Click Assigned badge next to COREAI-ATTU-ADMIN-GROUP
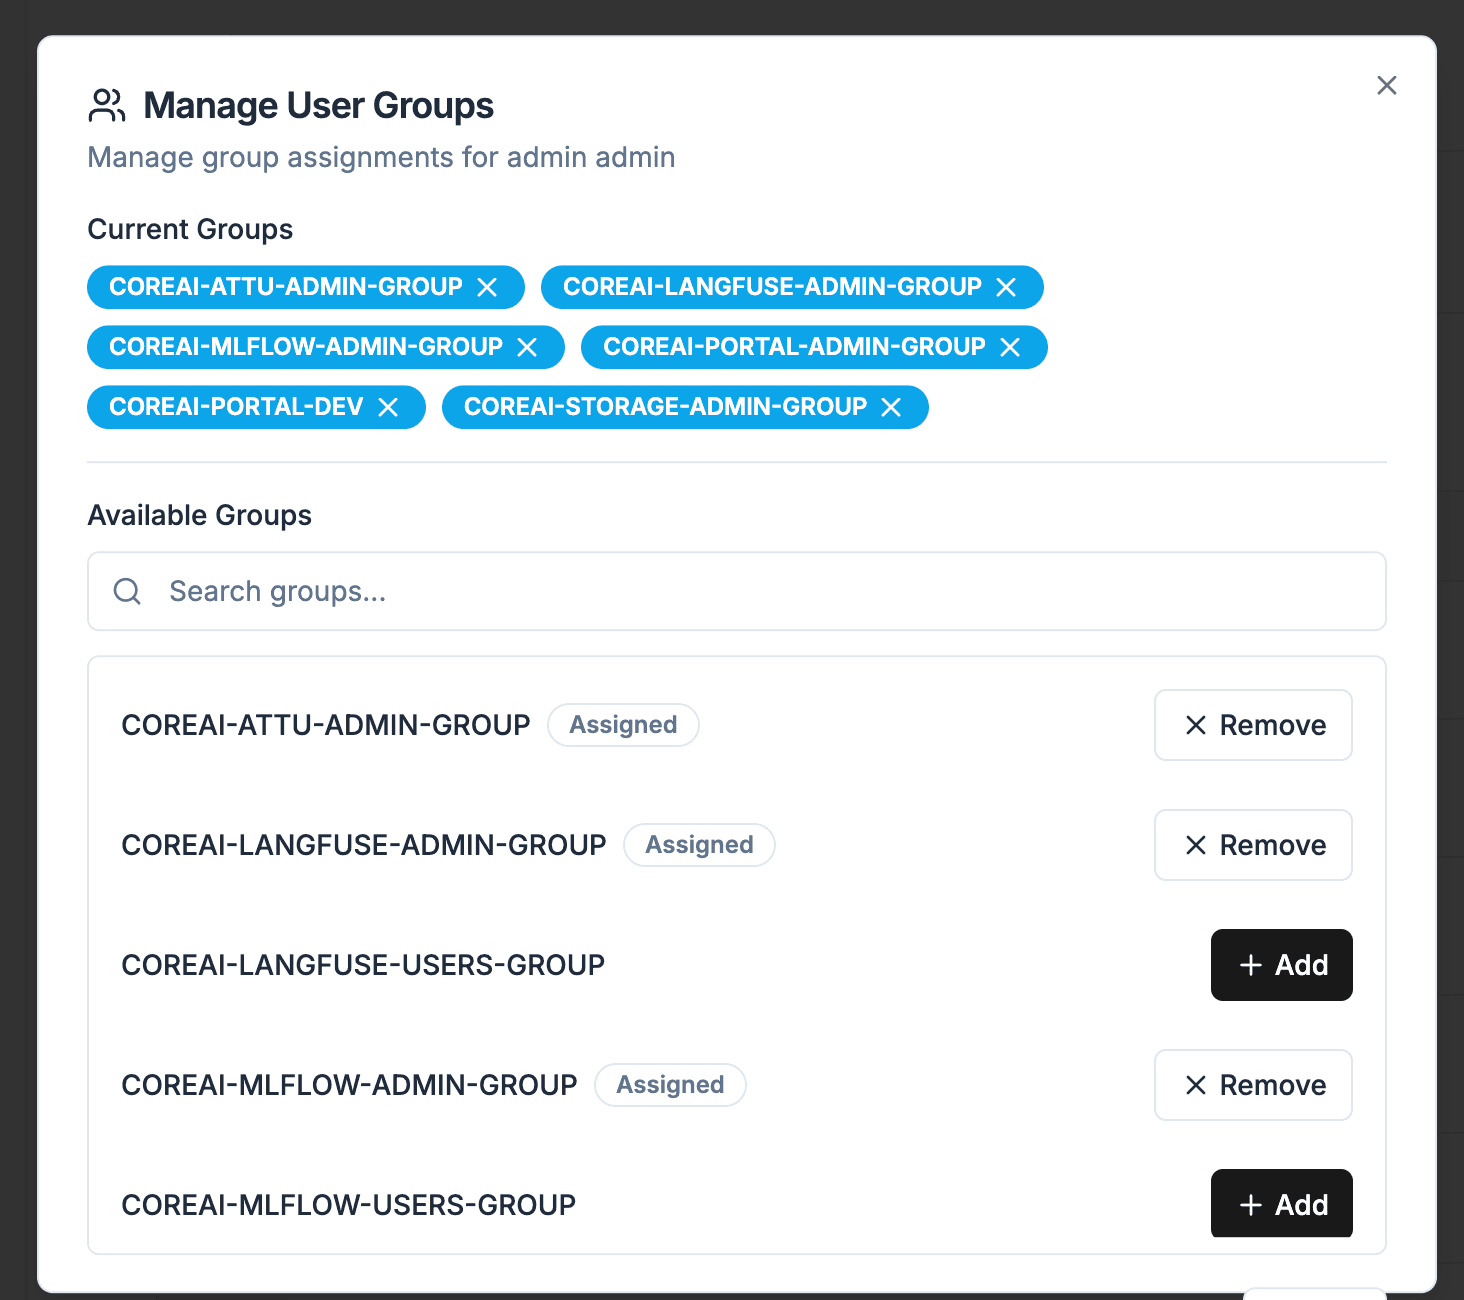Viewport: 1464px width, 1300px height. [x=623, y=725]
